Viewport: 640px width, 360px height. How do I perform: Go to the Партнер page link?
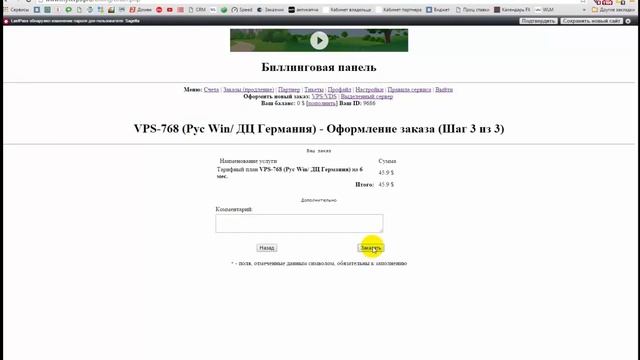289,90
